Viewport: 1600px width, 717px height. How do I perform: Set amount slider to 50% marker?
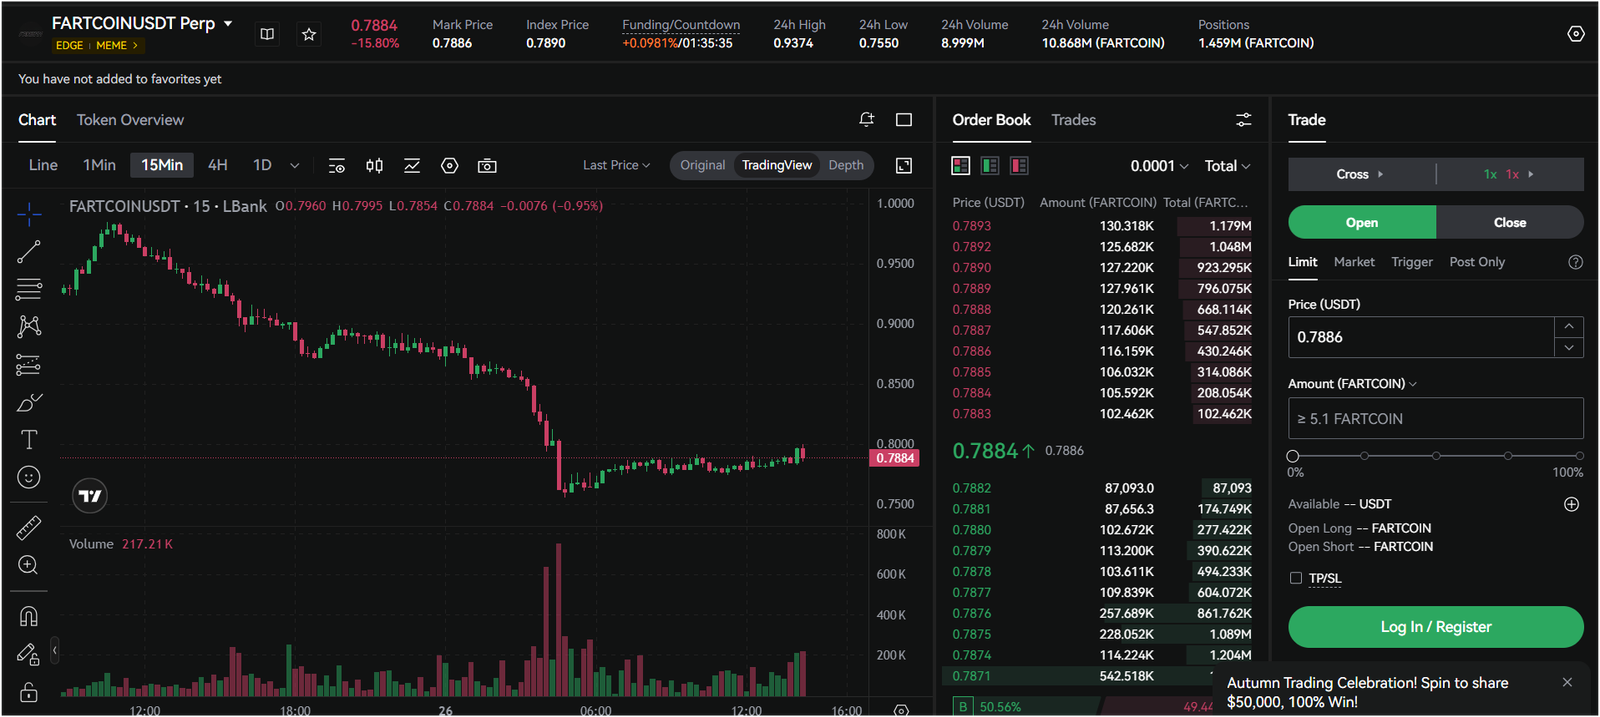(x=1436, y=456)
